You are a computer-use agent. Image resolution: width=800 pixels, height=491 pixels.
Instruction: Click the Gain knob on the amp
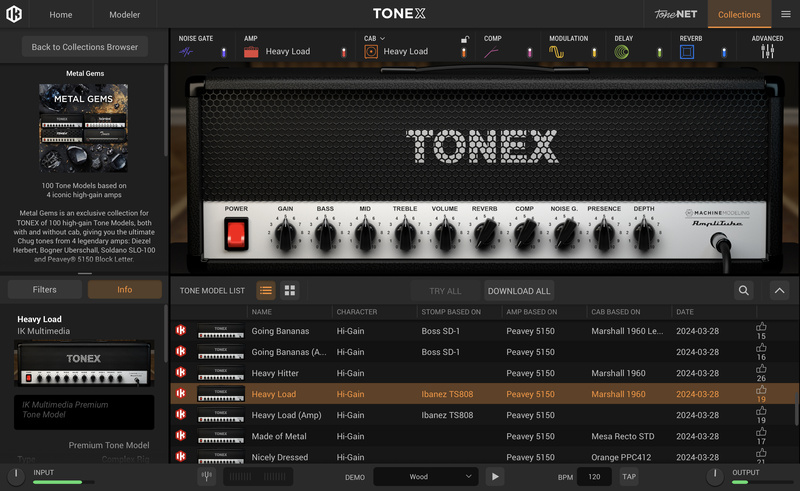point(285,236)
